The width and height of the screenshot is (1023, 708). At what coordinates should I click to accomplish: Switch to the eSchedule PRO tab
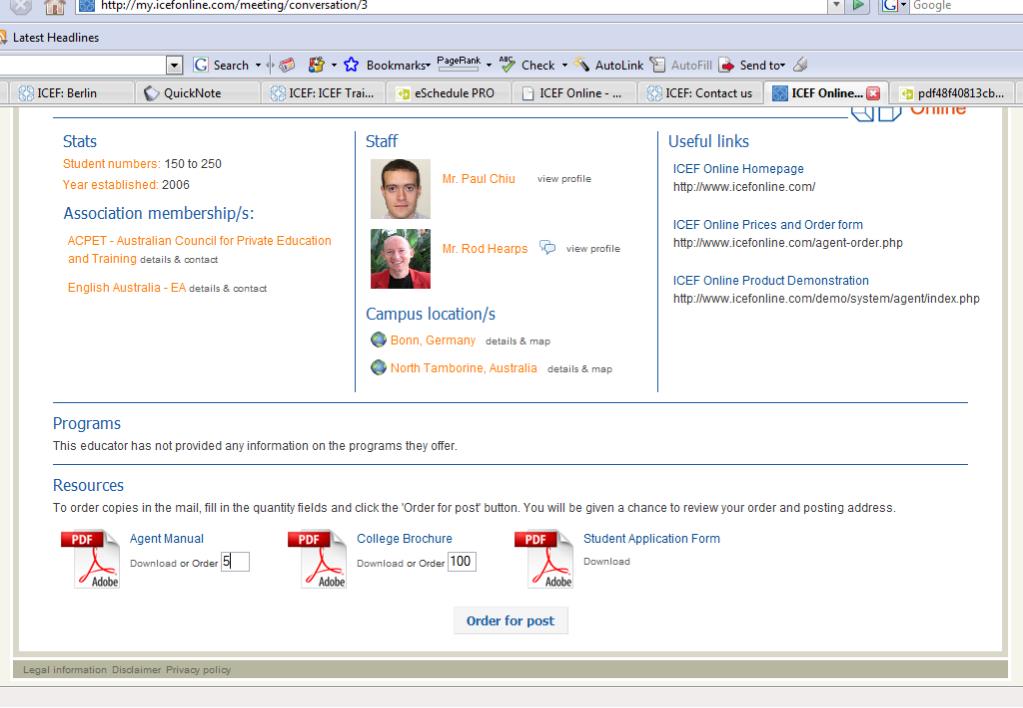pos(449,93)
